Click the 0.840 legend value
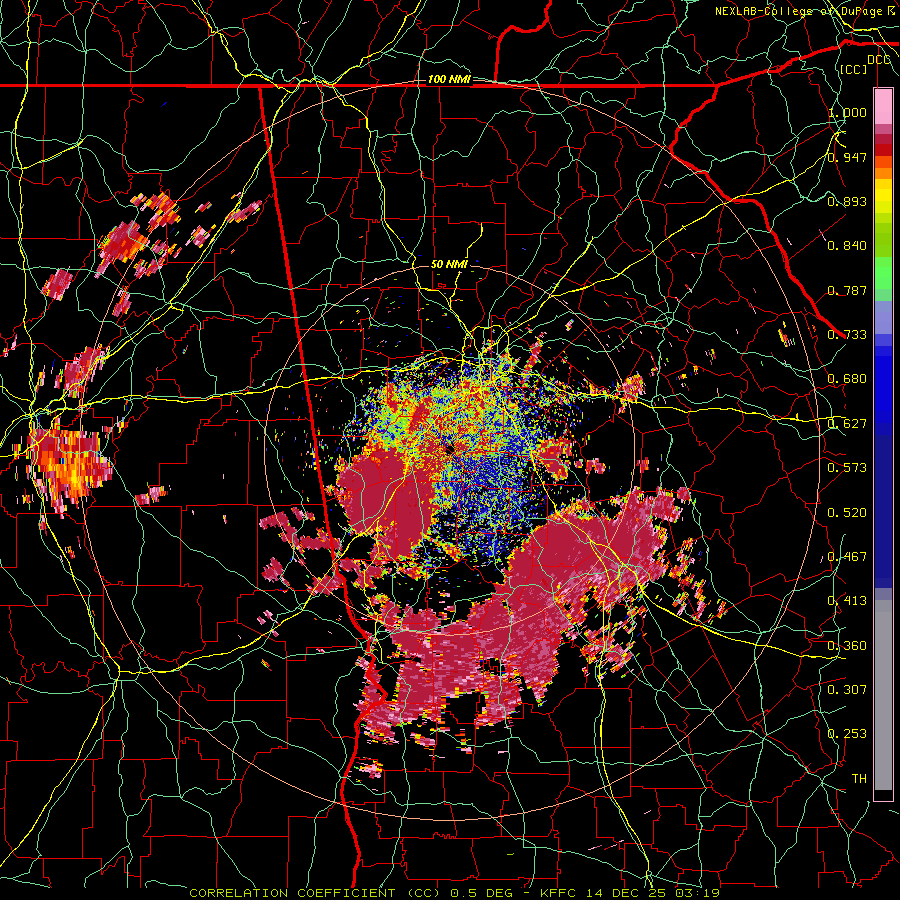Screen dimensions: 900x900 [847, 246]
